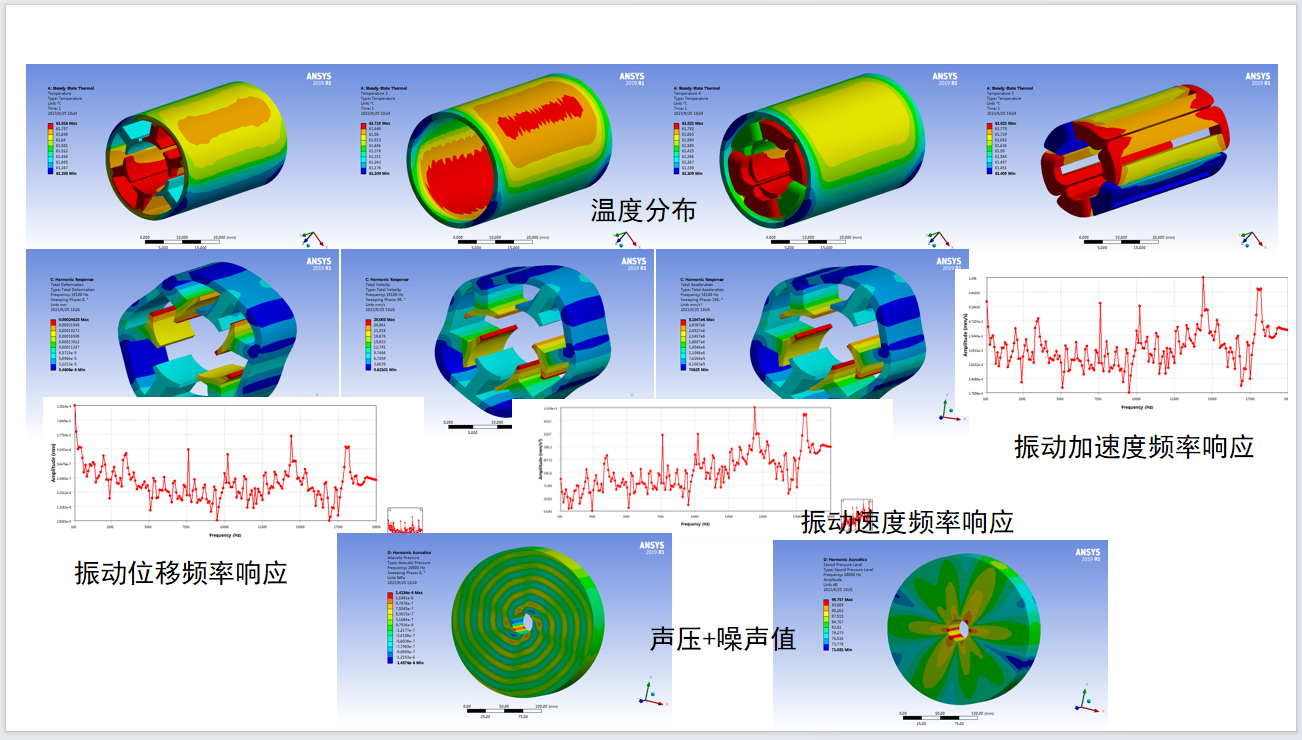
Task: Click the color legend of the Temperature 3 image
Action: tap(1003, 148)
